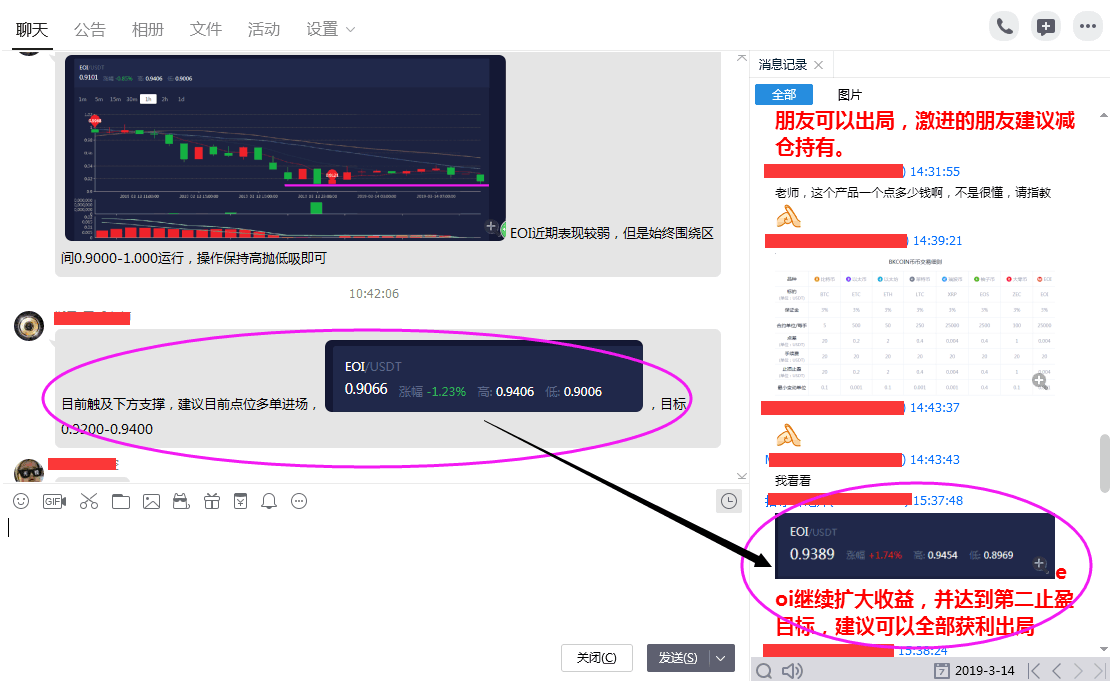The height and width of the screenshot is (681, 1110).
Task: Click the bell reminder icon
Action: (269, 501)
